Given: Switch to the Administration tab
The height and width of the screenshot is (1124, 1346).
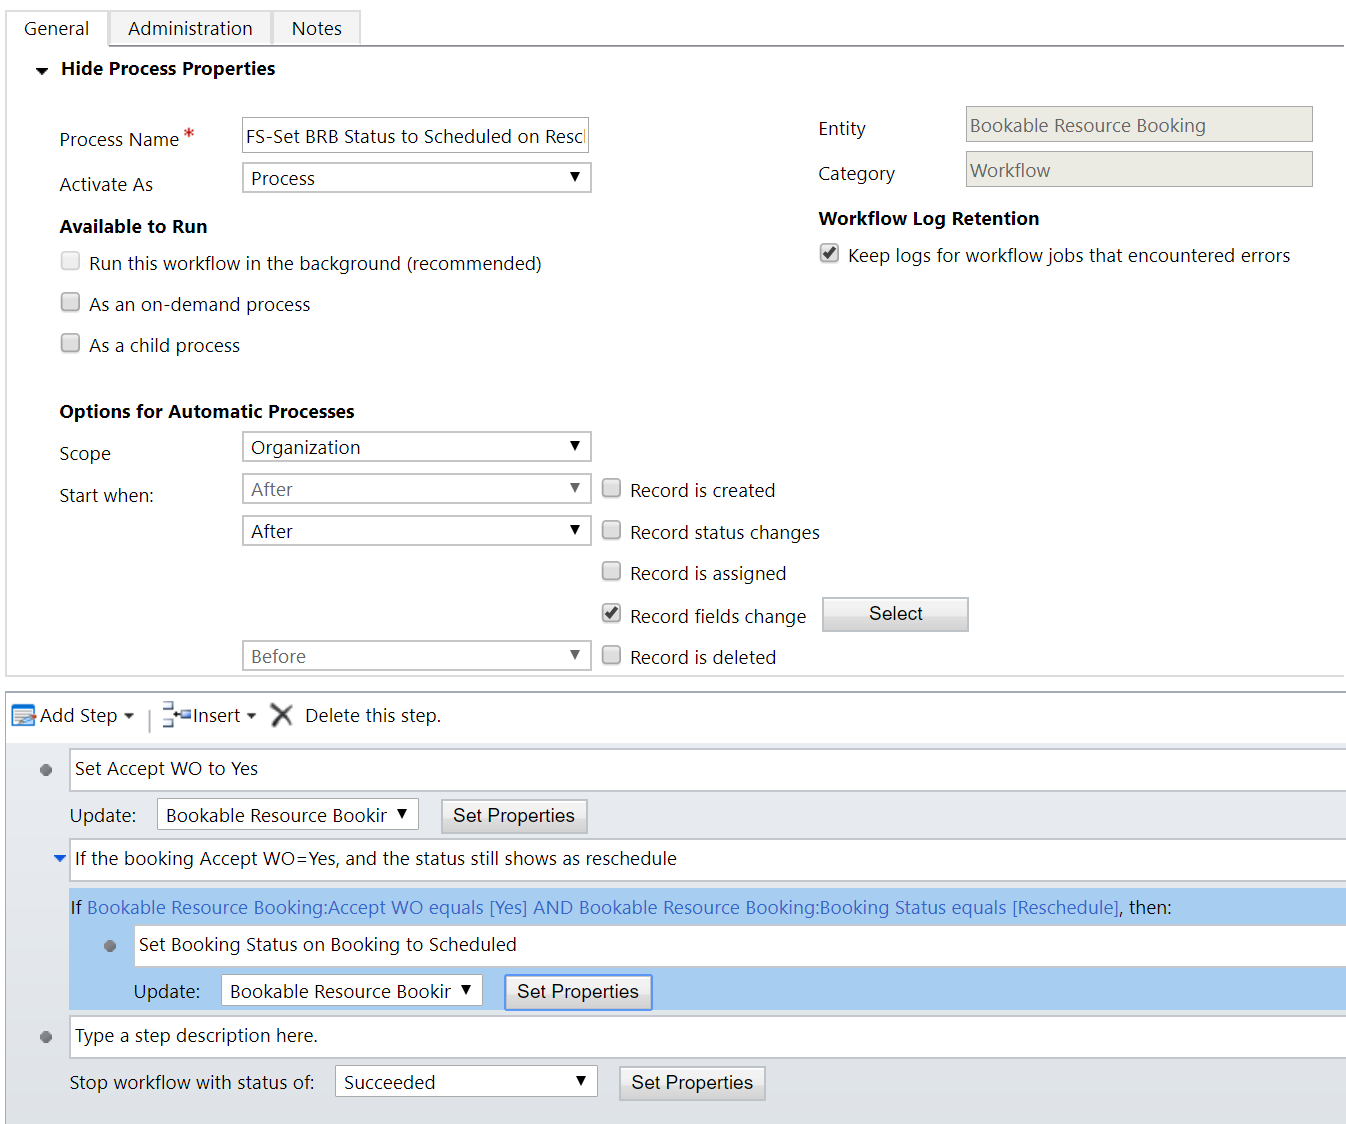Looking at the screenshot, I should click(x=190, y=29).
